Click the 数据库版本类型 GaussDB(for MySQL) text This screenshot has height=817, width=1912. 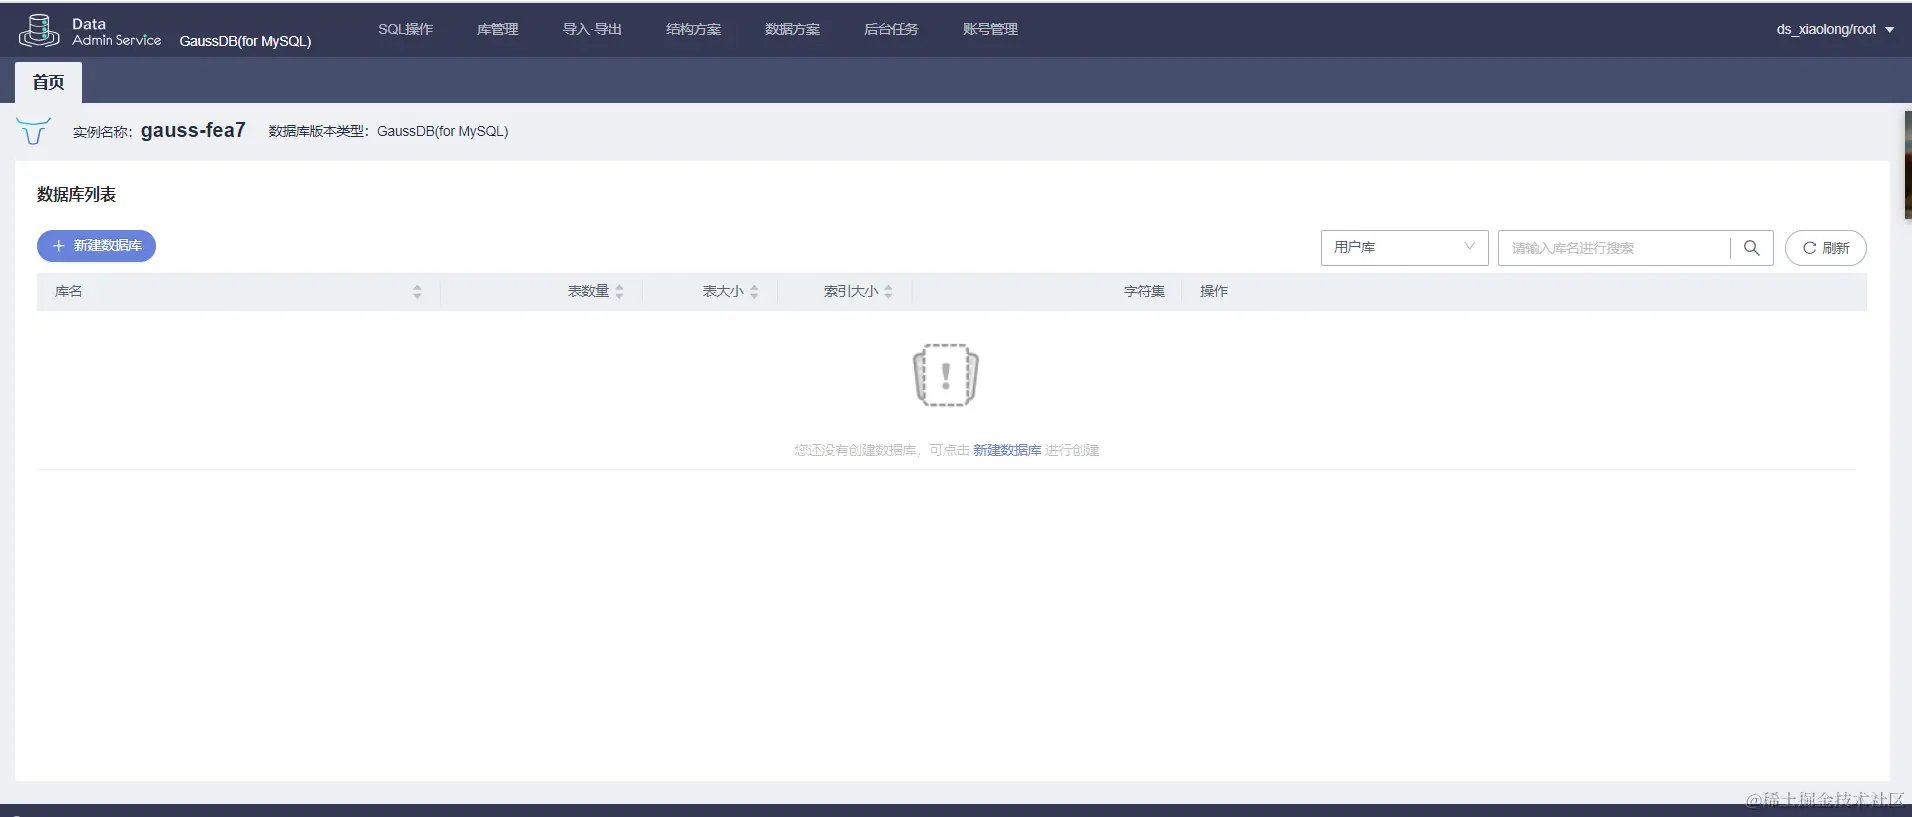point(388,131)
